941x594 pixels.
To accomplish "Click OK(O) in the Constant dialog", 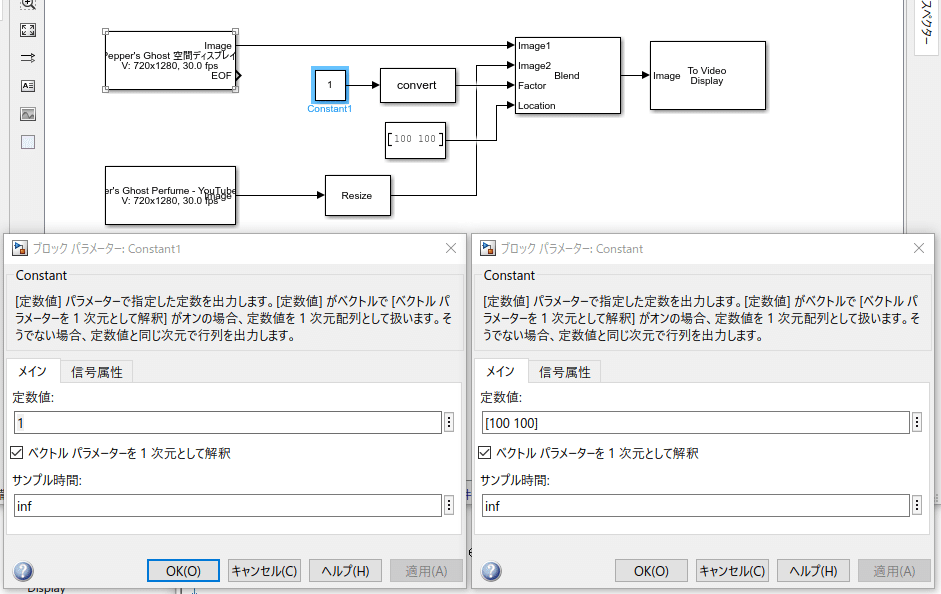I will coord(651,571).
